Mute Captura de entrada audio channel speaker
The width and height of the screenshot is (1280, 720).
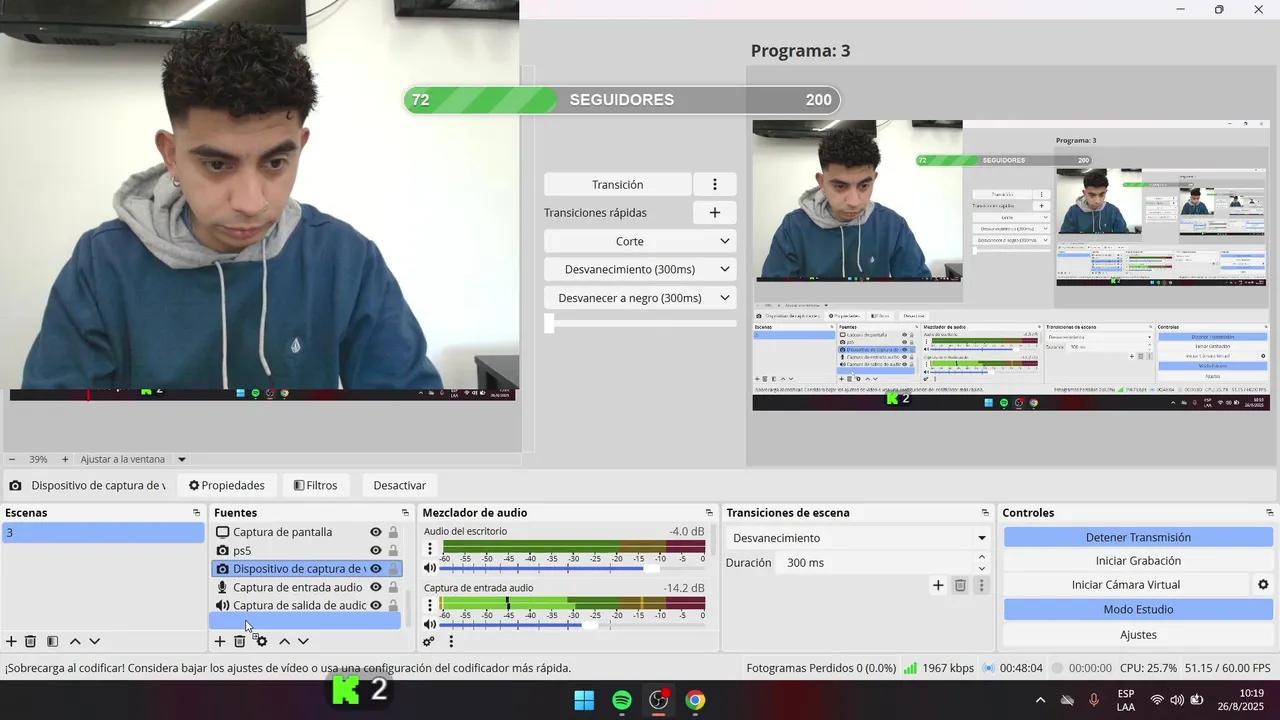pyautogui.click(x=430, y=624)
